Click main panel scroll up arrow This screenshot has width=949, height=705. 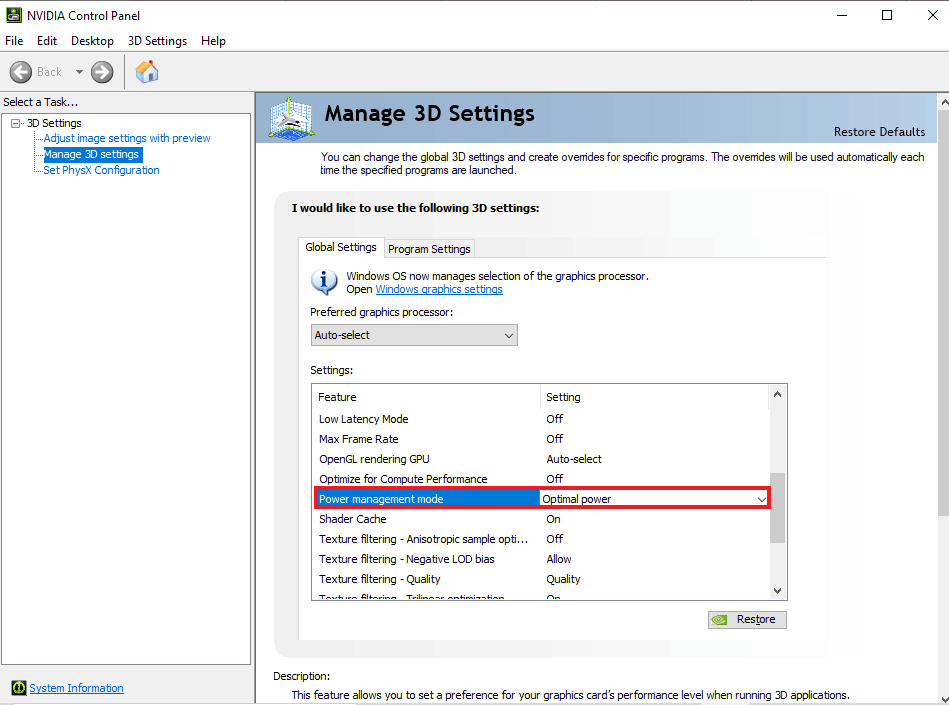(944, 102)
